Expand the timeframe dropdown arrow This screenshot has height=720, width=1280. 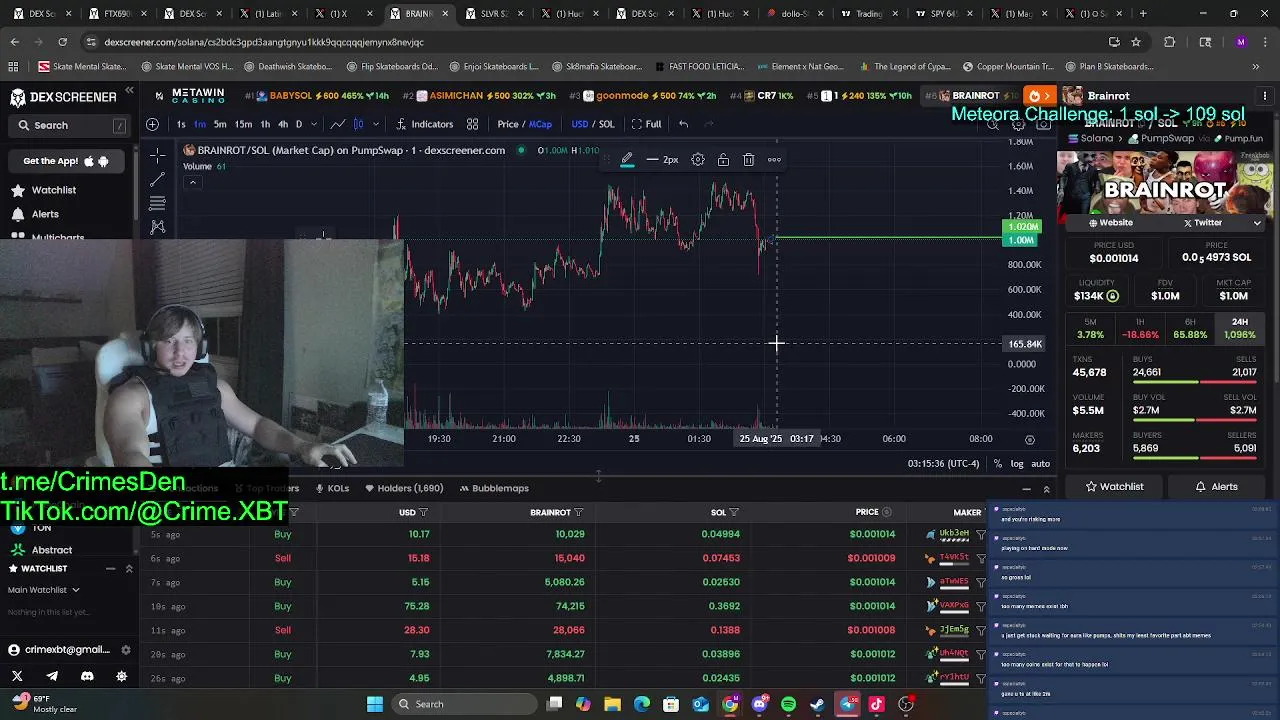(314, 124)
